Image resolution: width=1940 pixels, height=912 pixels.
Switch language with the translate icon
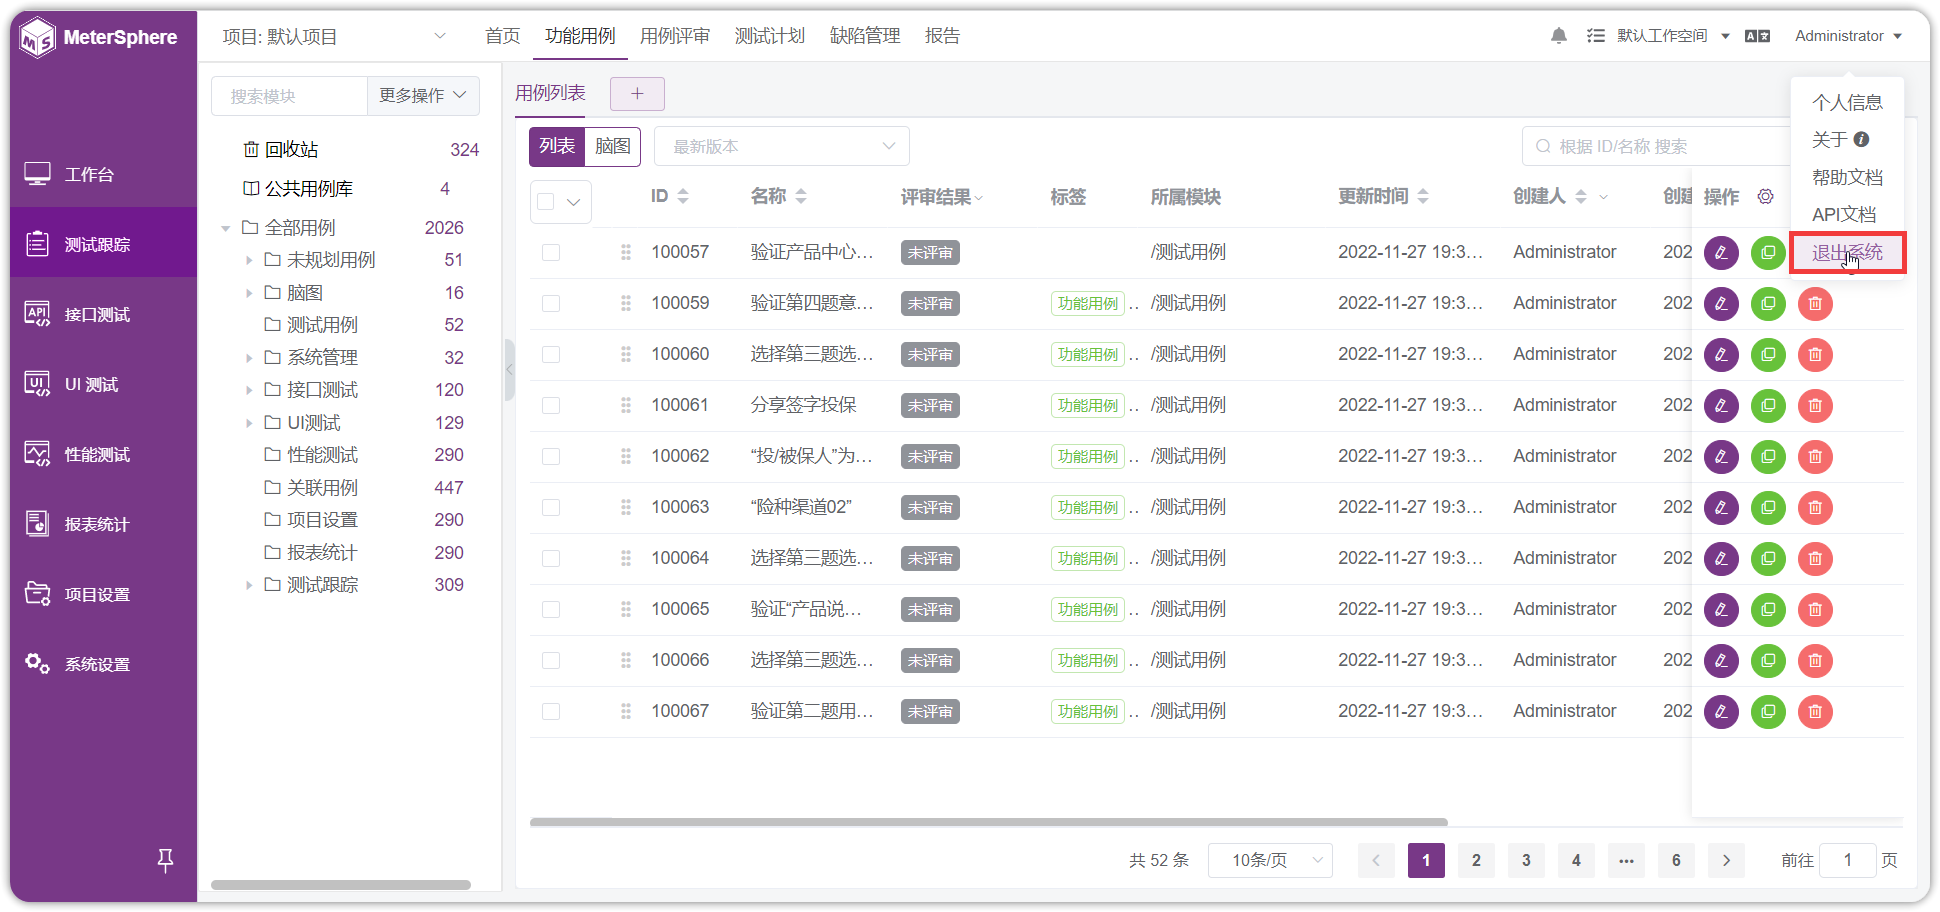tap(1757, 36)
